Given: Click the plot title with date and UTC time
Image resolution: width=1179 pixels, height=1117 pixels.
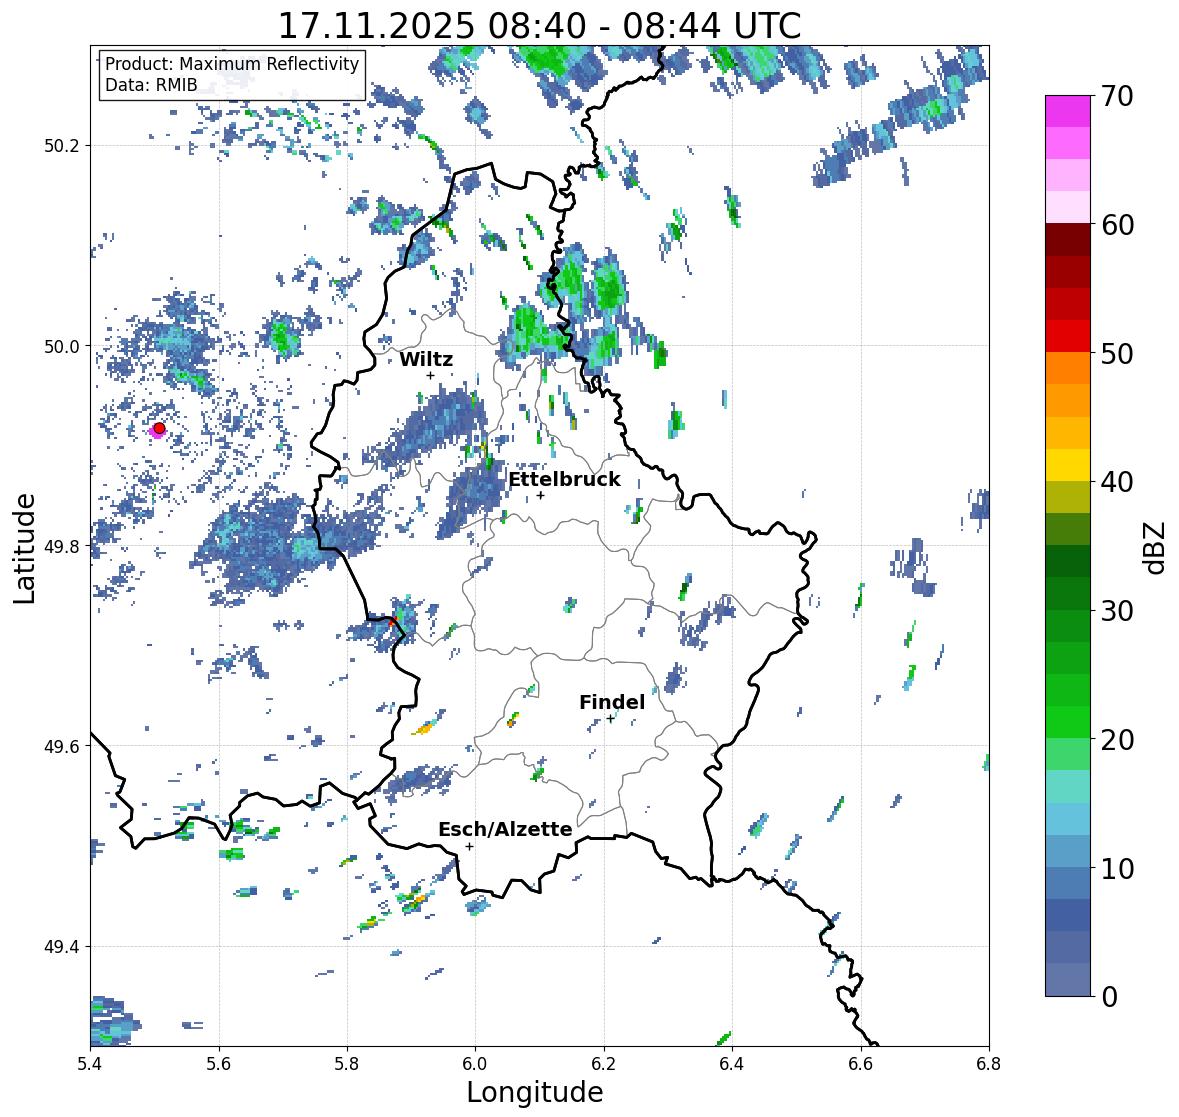Looking at the screenshot, I should point(539,26).
